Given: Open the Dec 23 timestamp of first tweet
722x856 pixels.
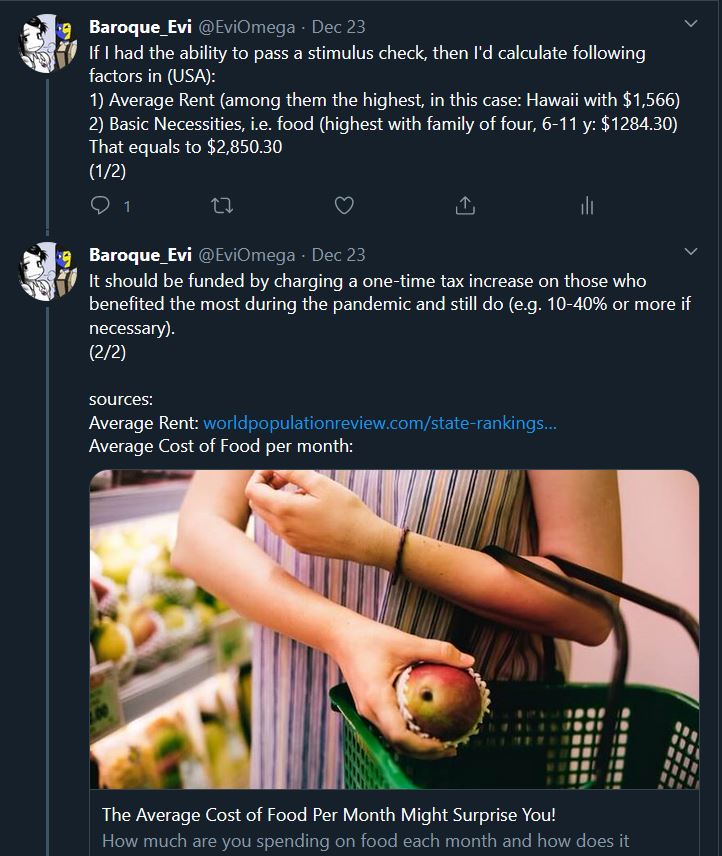Looking at the screenshot, I should click(x=338, y=27).
